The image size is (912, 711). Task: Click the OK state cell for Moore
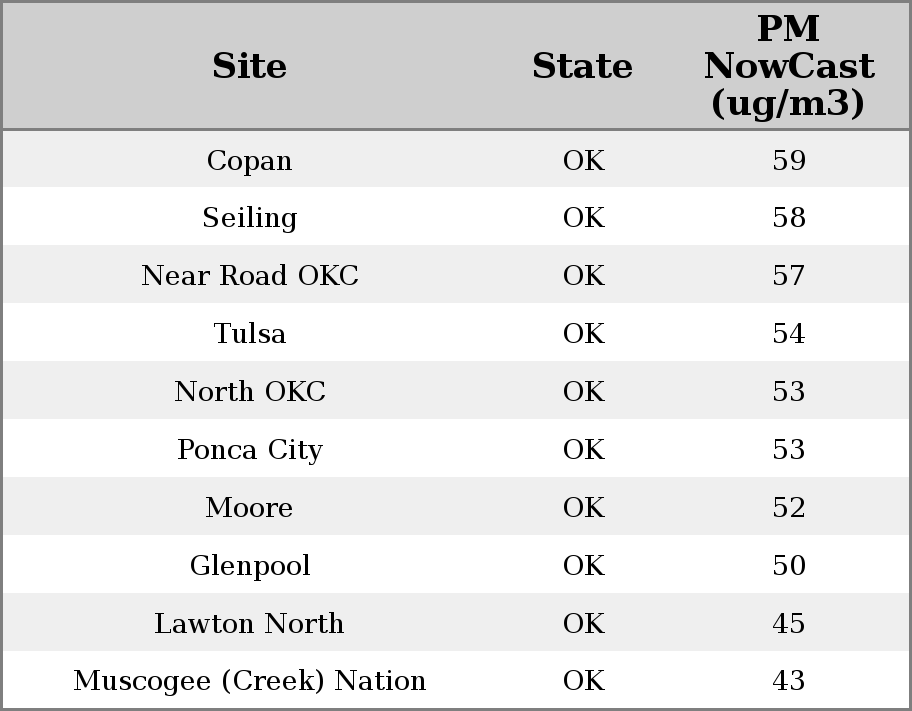click(x=583, y=508)
